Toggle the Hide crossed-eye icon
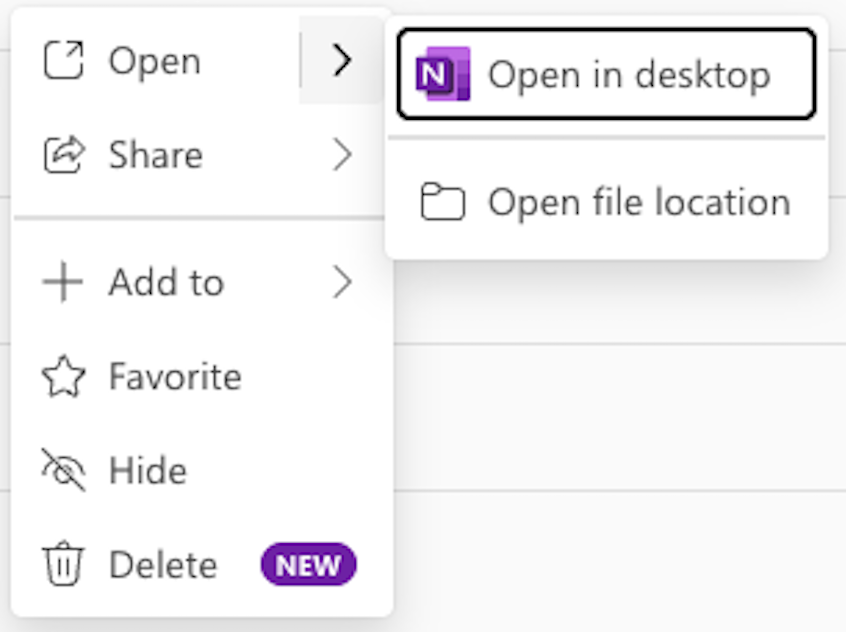846x632 pixels. tap(64, 470)
